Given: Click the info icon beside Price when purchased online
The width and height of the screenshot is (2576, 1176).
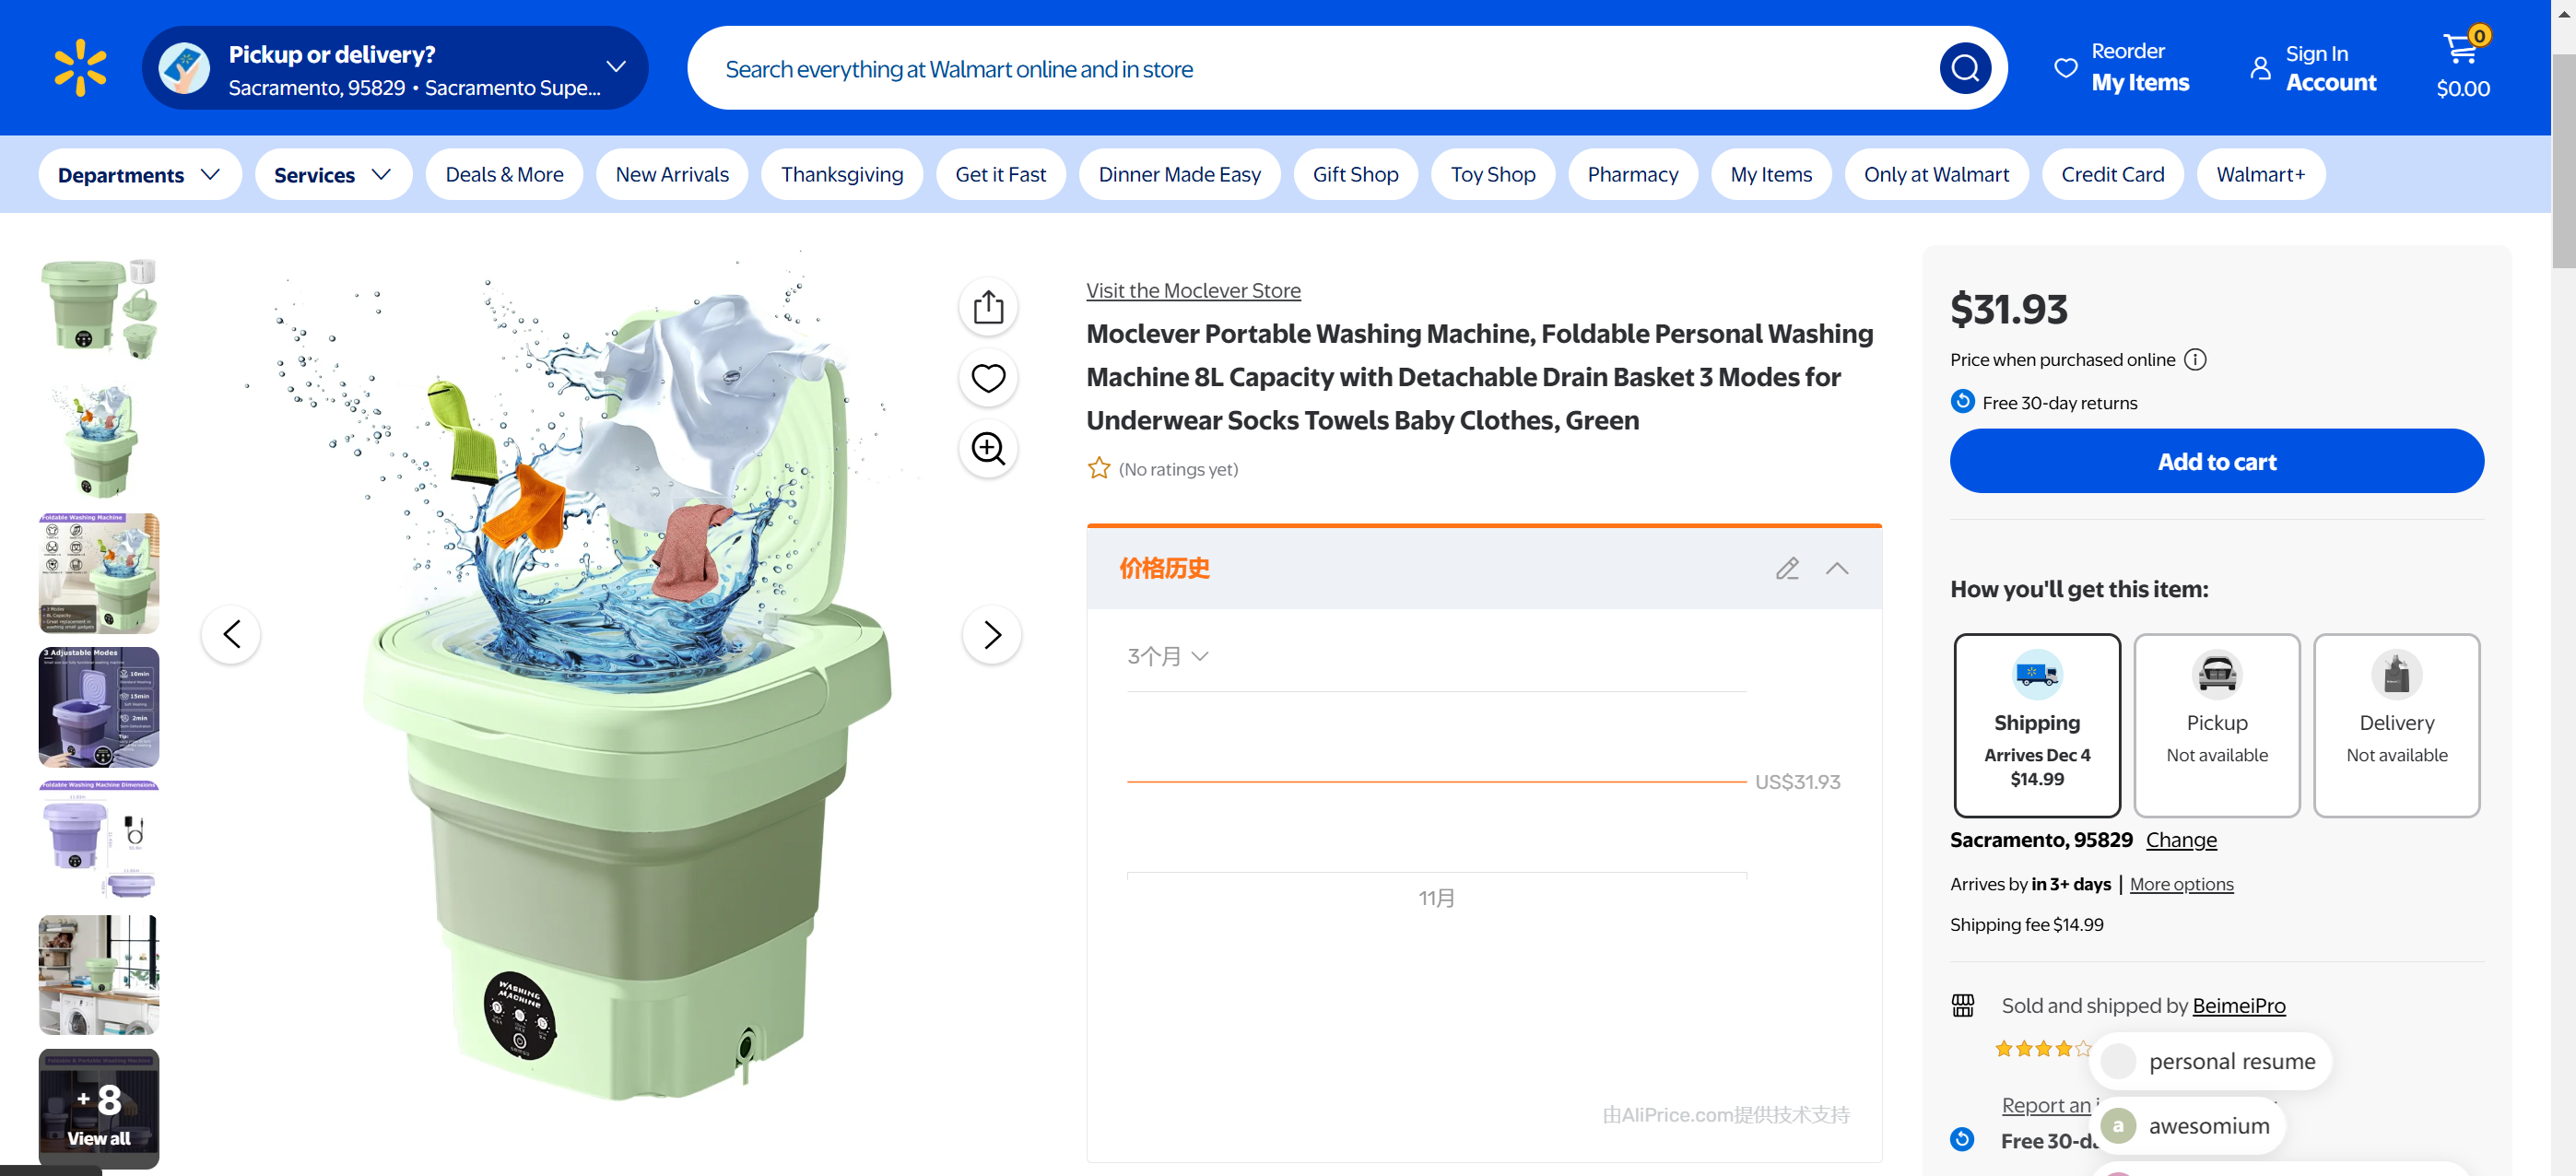Looking at the screenshot, I should click(2195, 360).
